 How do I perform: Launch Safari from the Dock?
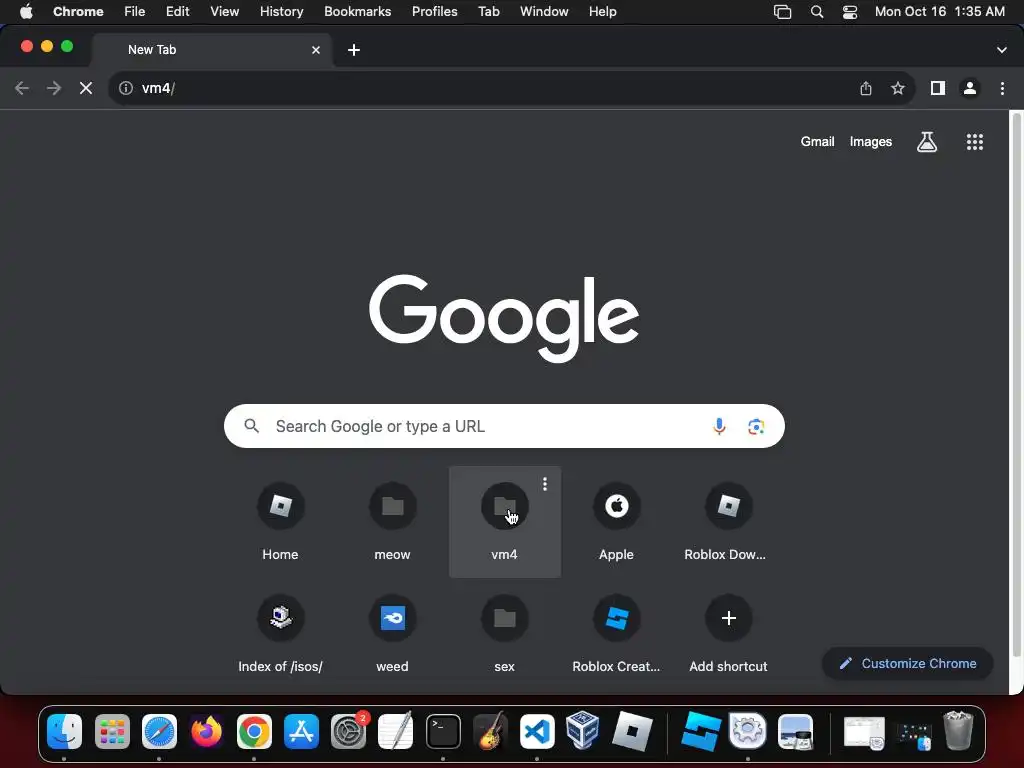(x=159, y=731)
